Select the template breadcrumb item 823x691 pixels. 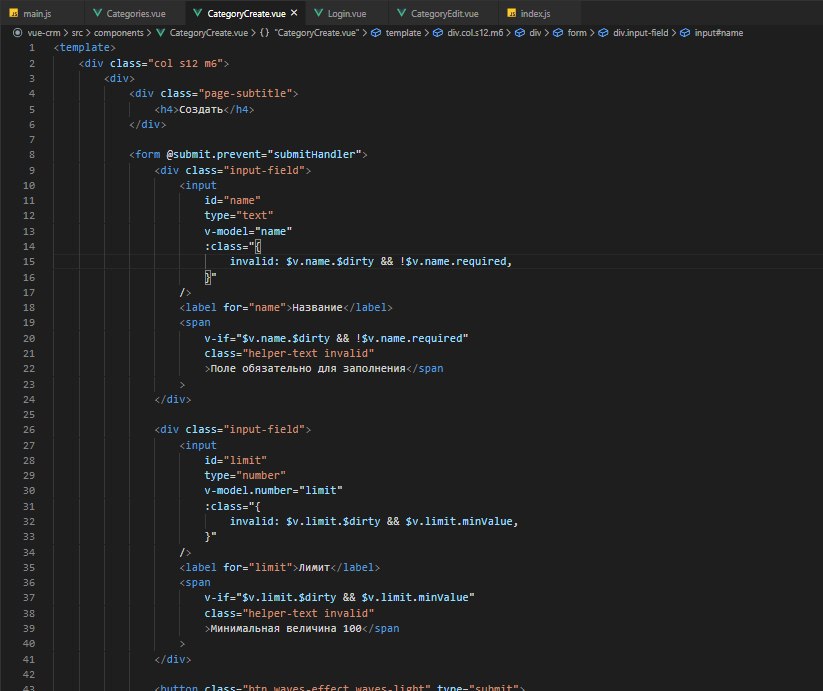tap(403, 33)
